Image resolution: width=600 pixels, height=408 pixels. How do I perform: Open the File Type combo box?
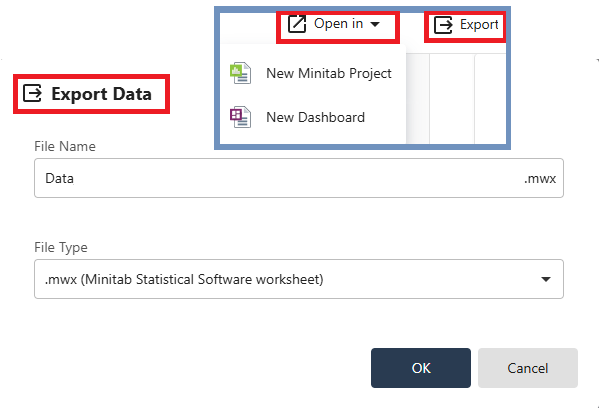[x=299, y=279]
